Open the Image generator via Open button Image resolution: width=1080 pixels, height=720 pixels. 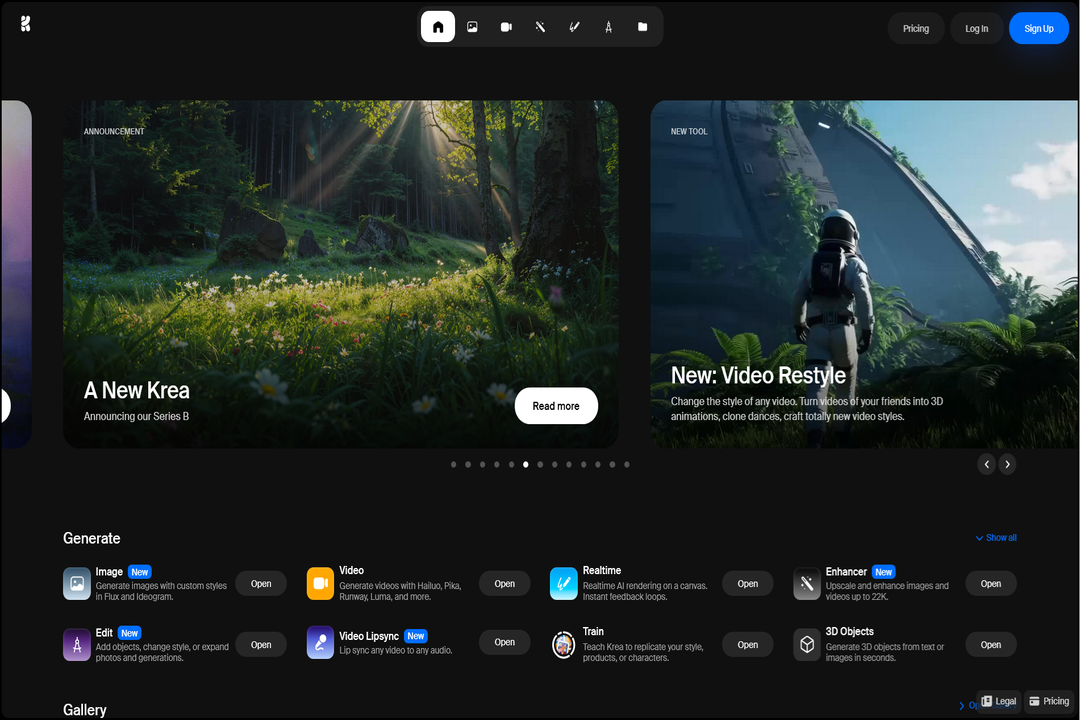coord(261,584)
